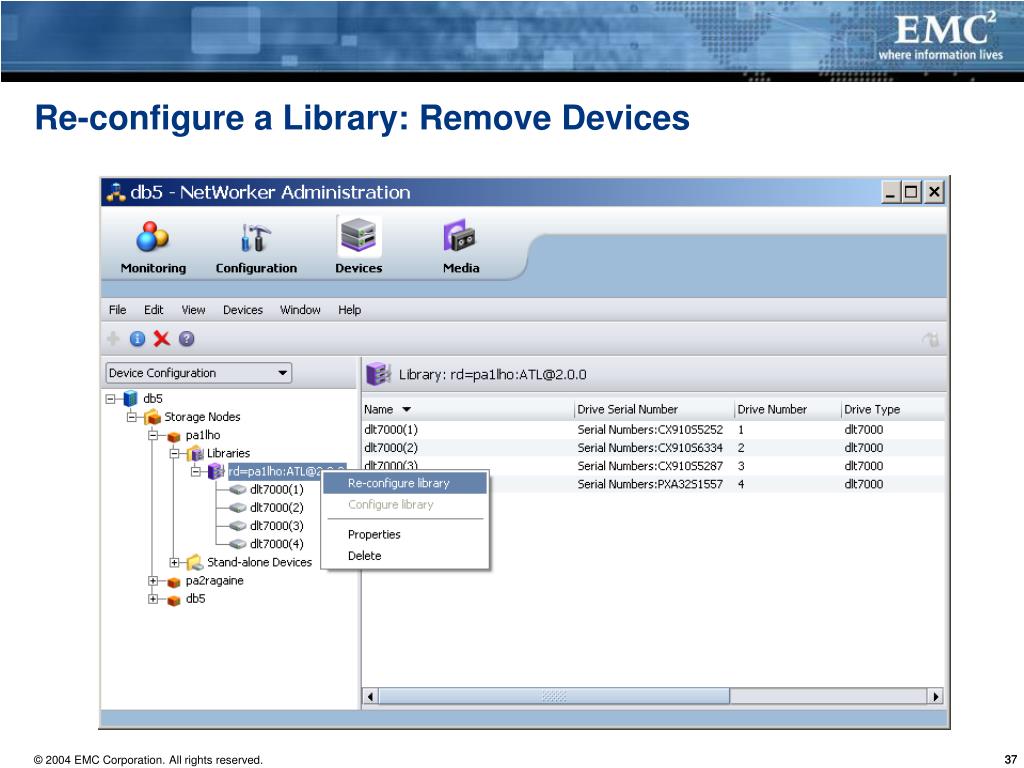Click the scrollbar right arrow

[936, 696]
